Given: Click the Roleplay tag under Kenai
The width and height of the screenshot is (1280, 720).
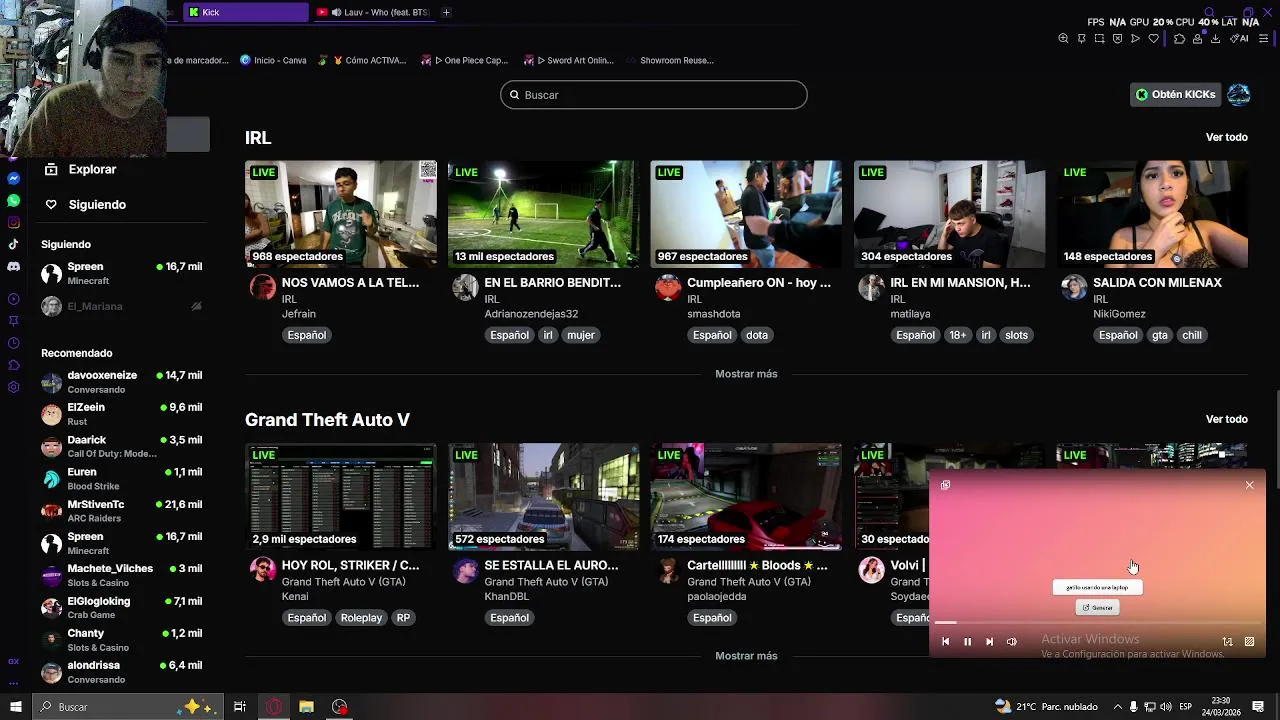Looking at the screenshot, I should [x=361, y=618].
